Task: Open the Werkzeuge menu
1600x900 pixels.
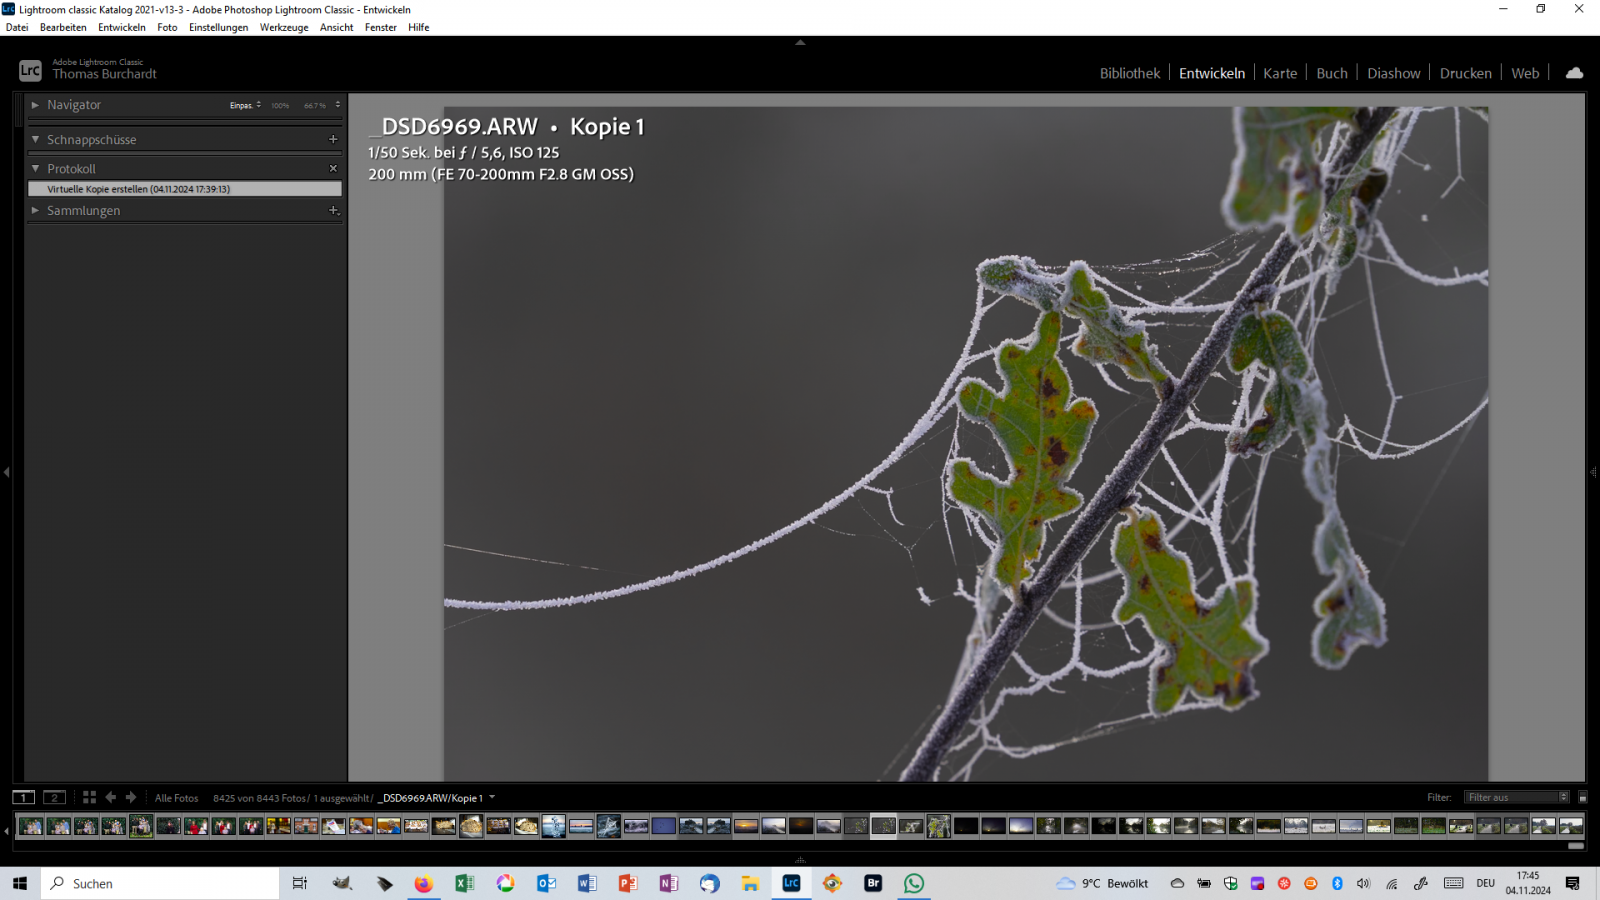Action: 284,27
